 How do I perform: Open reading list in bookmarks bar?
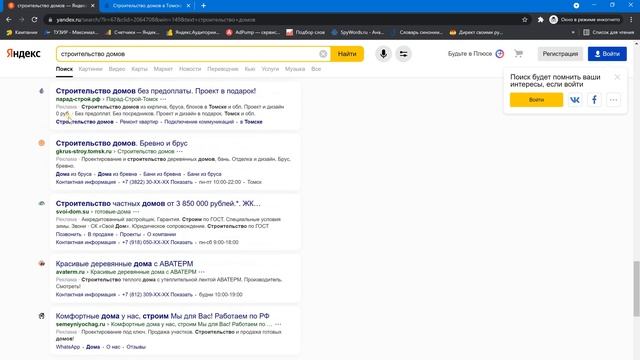[x=608, y=32]
